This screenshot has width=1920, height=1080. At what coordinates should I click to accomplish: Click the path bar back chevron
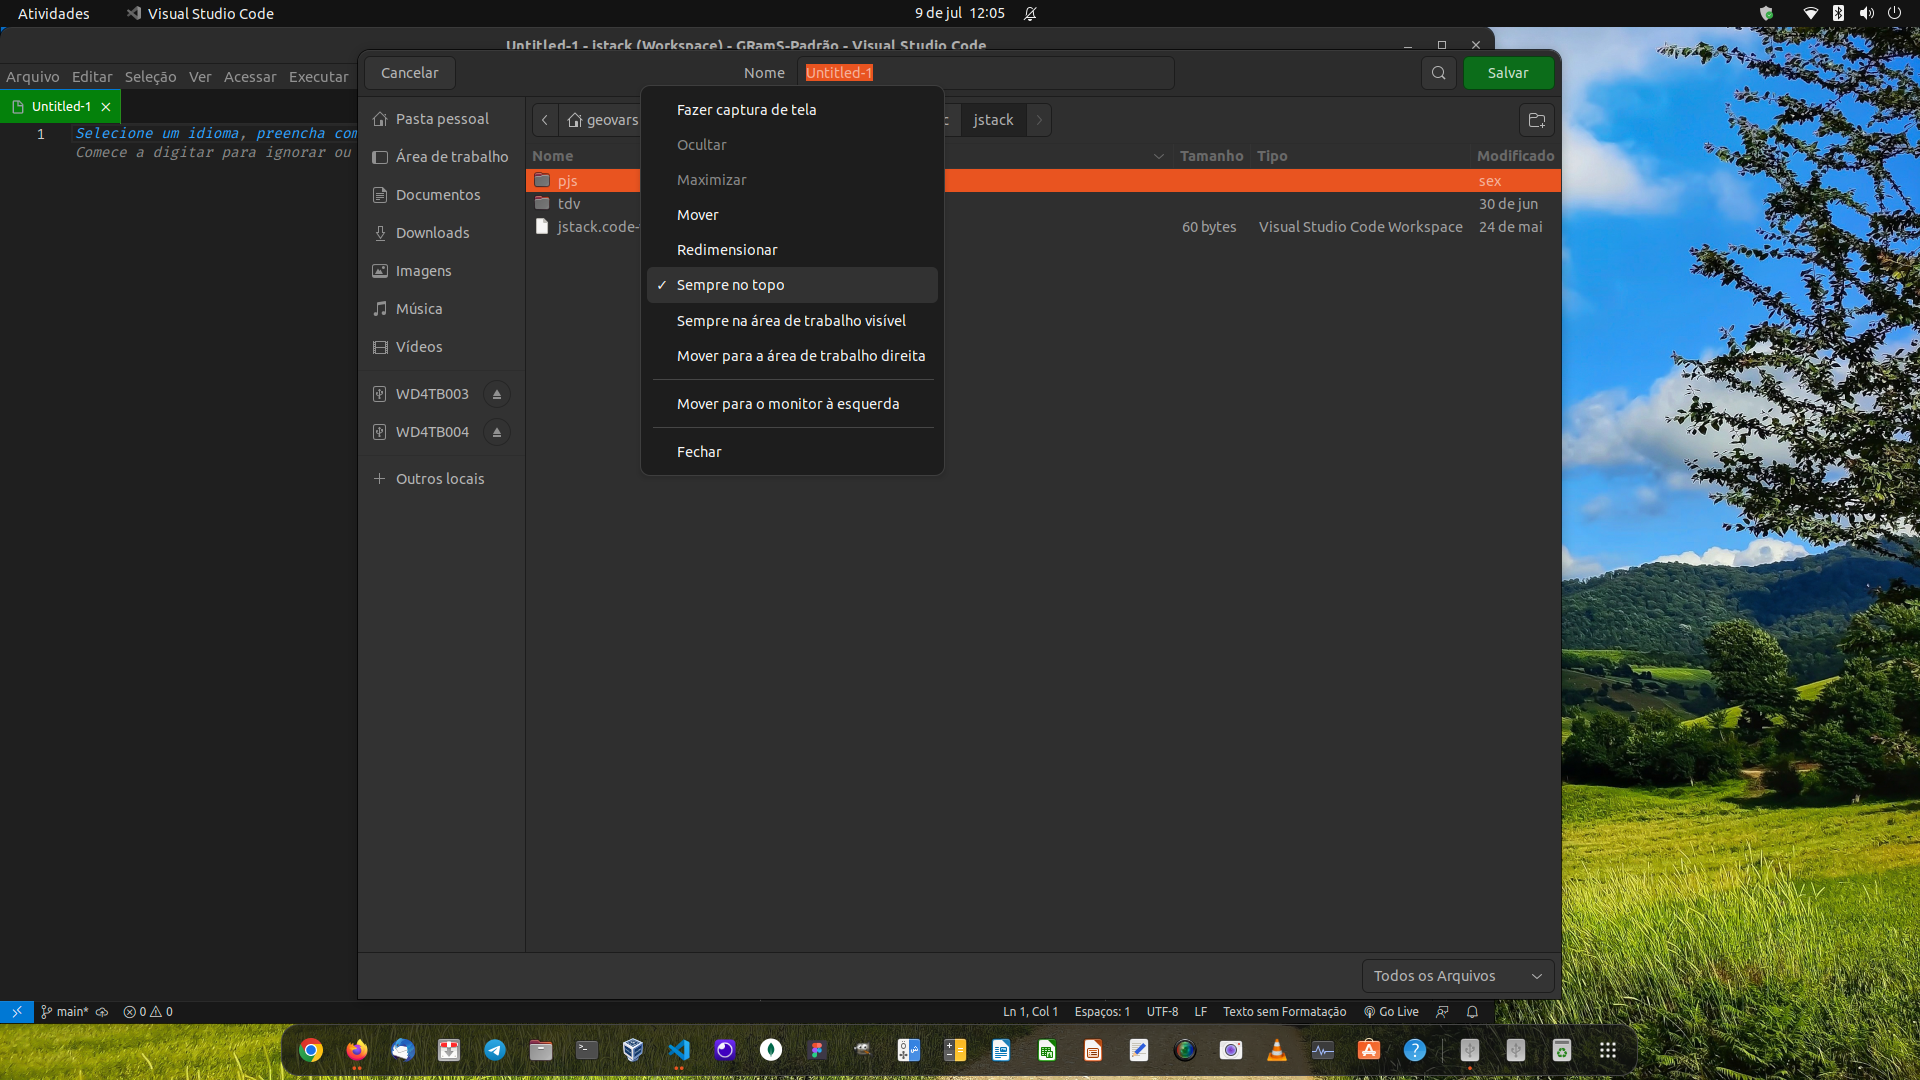click(x=545, y=120)
